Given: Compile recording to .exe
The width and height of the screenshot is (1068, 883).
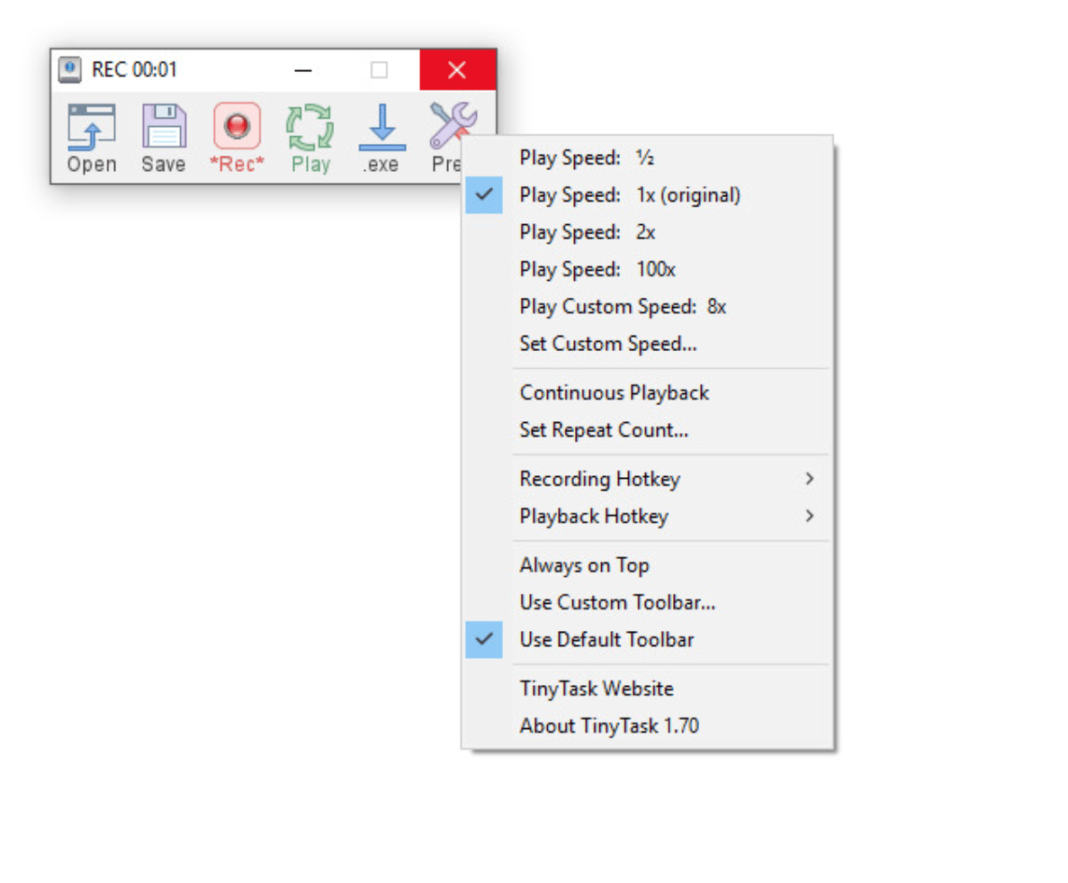Looking at the screenshot, I should 381,135.
